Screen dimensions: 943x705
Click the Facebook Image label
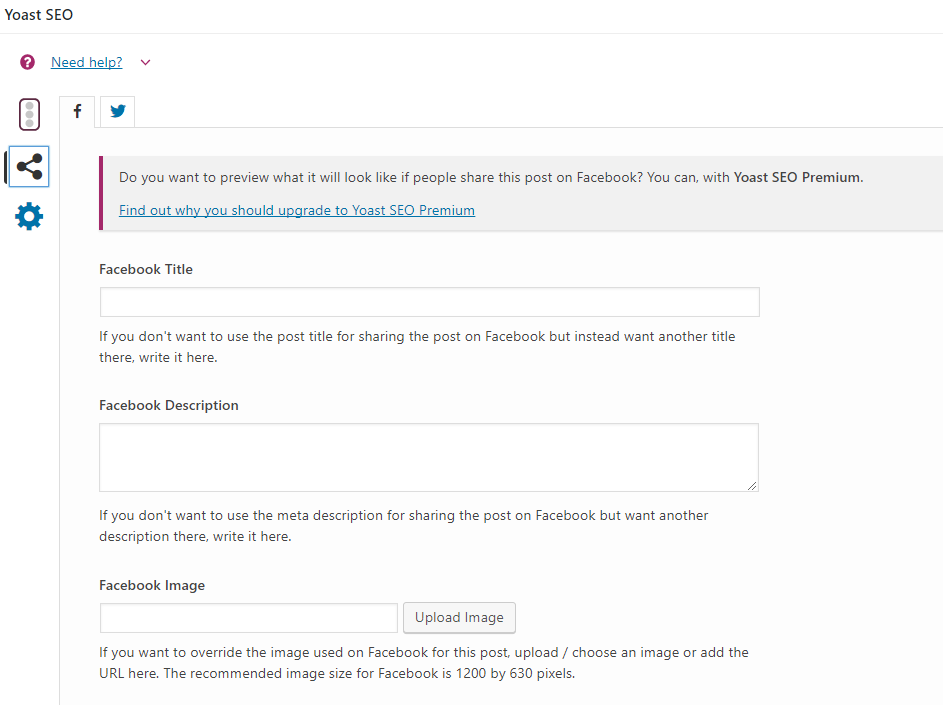click(152, 585)
